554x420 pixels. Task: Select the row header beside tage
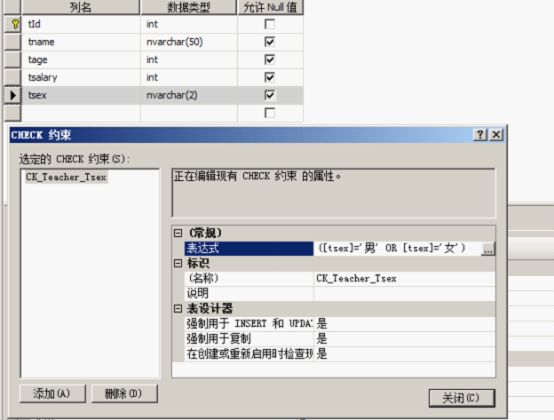click(12, 59)
